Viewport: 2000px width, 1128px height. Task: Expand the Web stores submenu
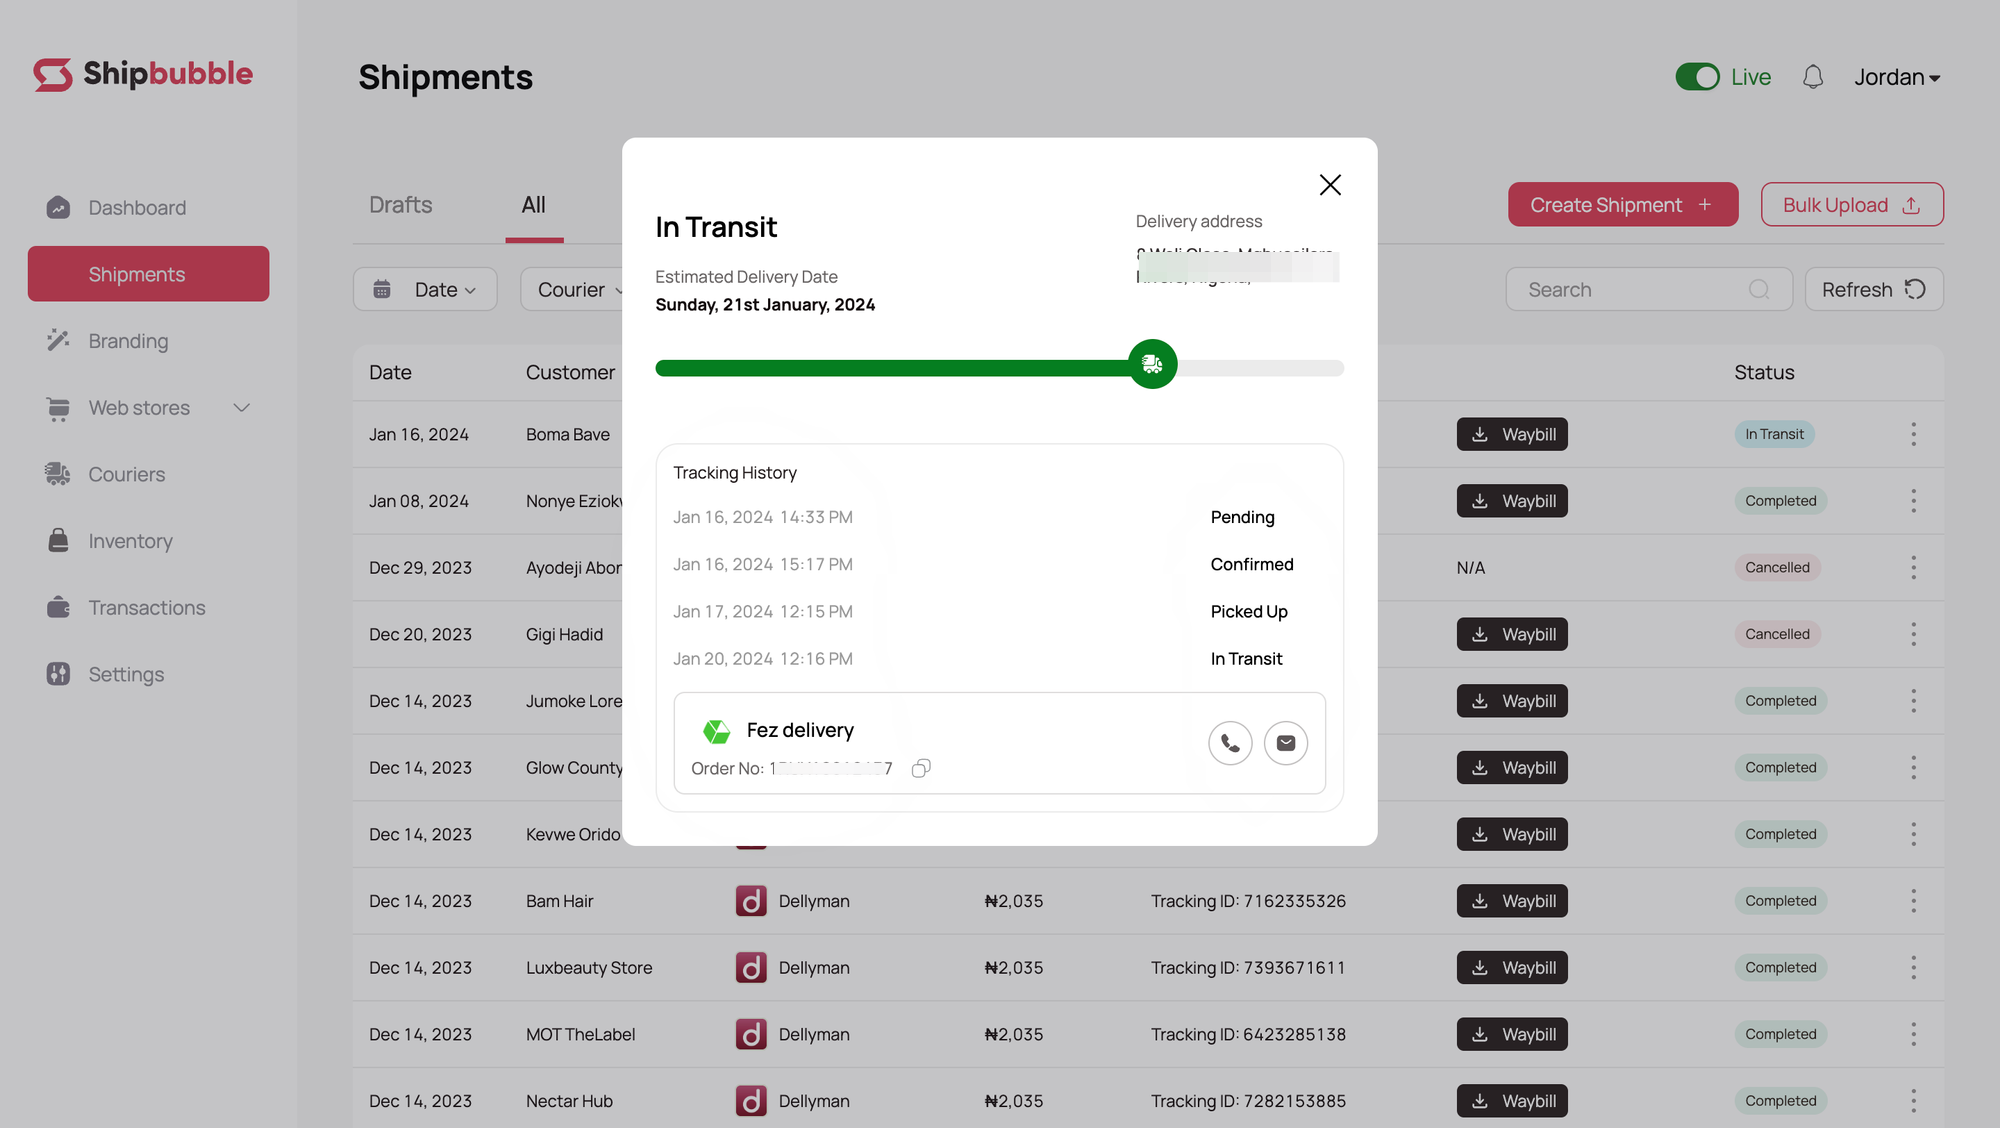coord(241,408)
